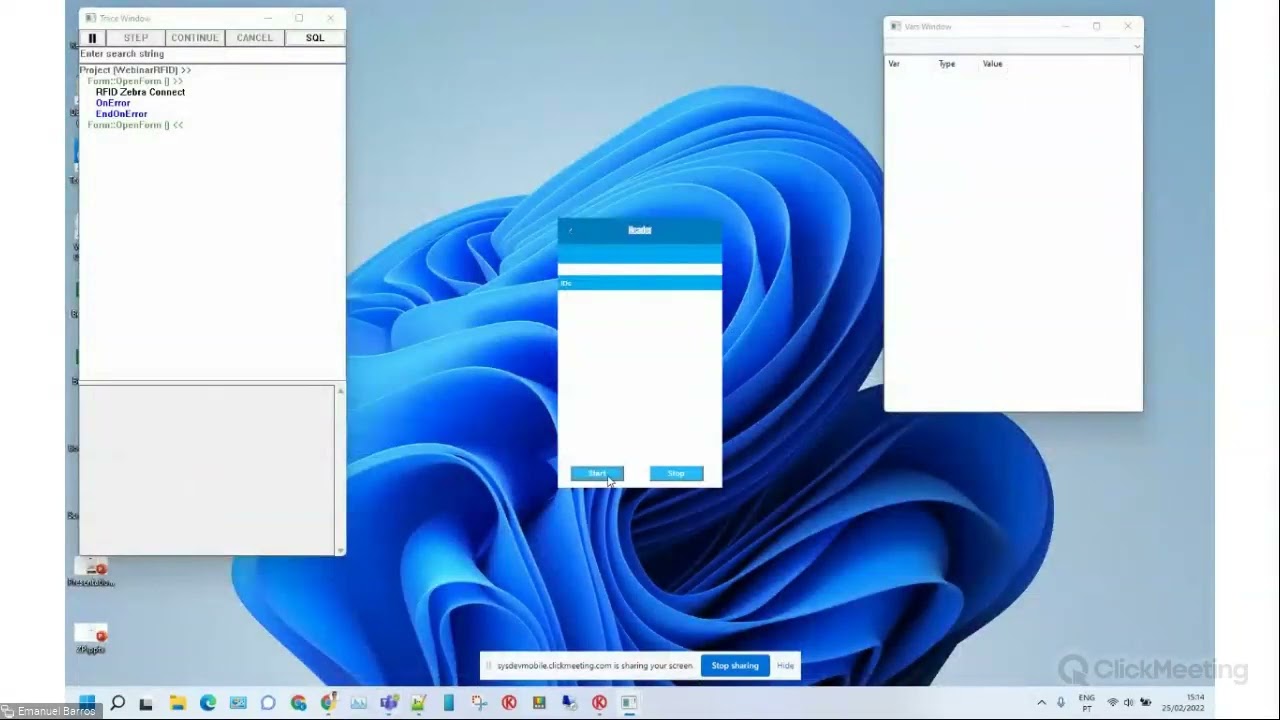Open Task View from the taskbar
Viewport: 1280px width, 720px height.
[147, 702]
